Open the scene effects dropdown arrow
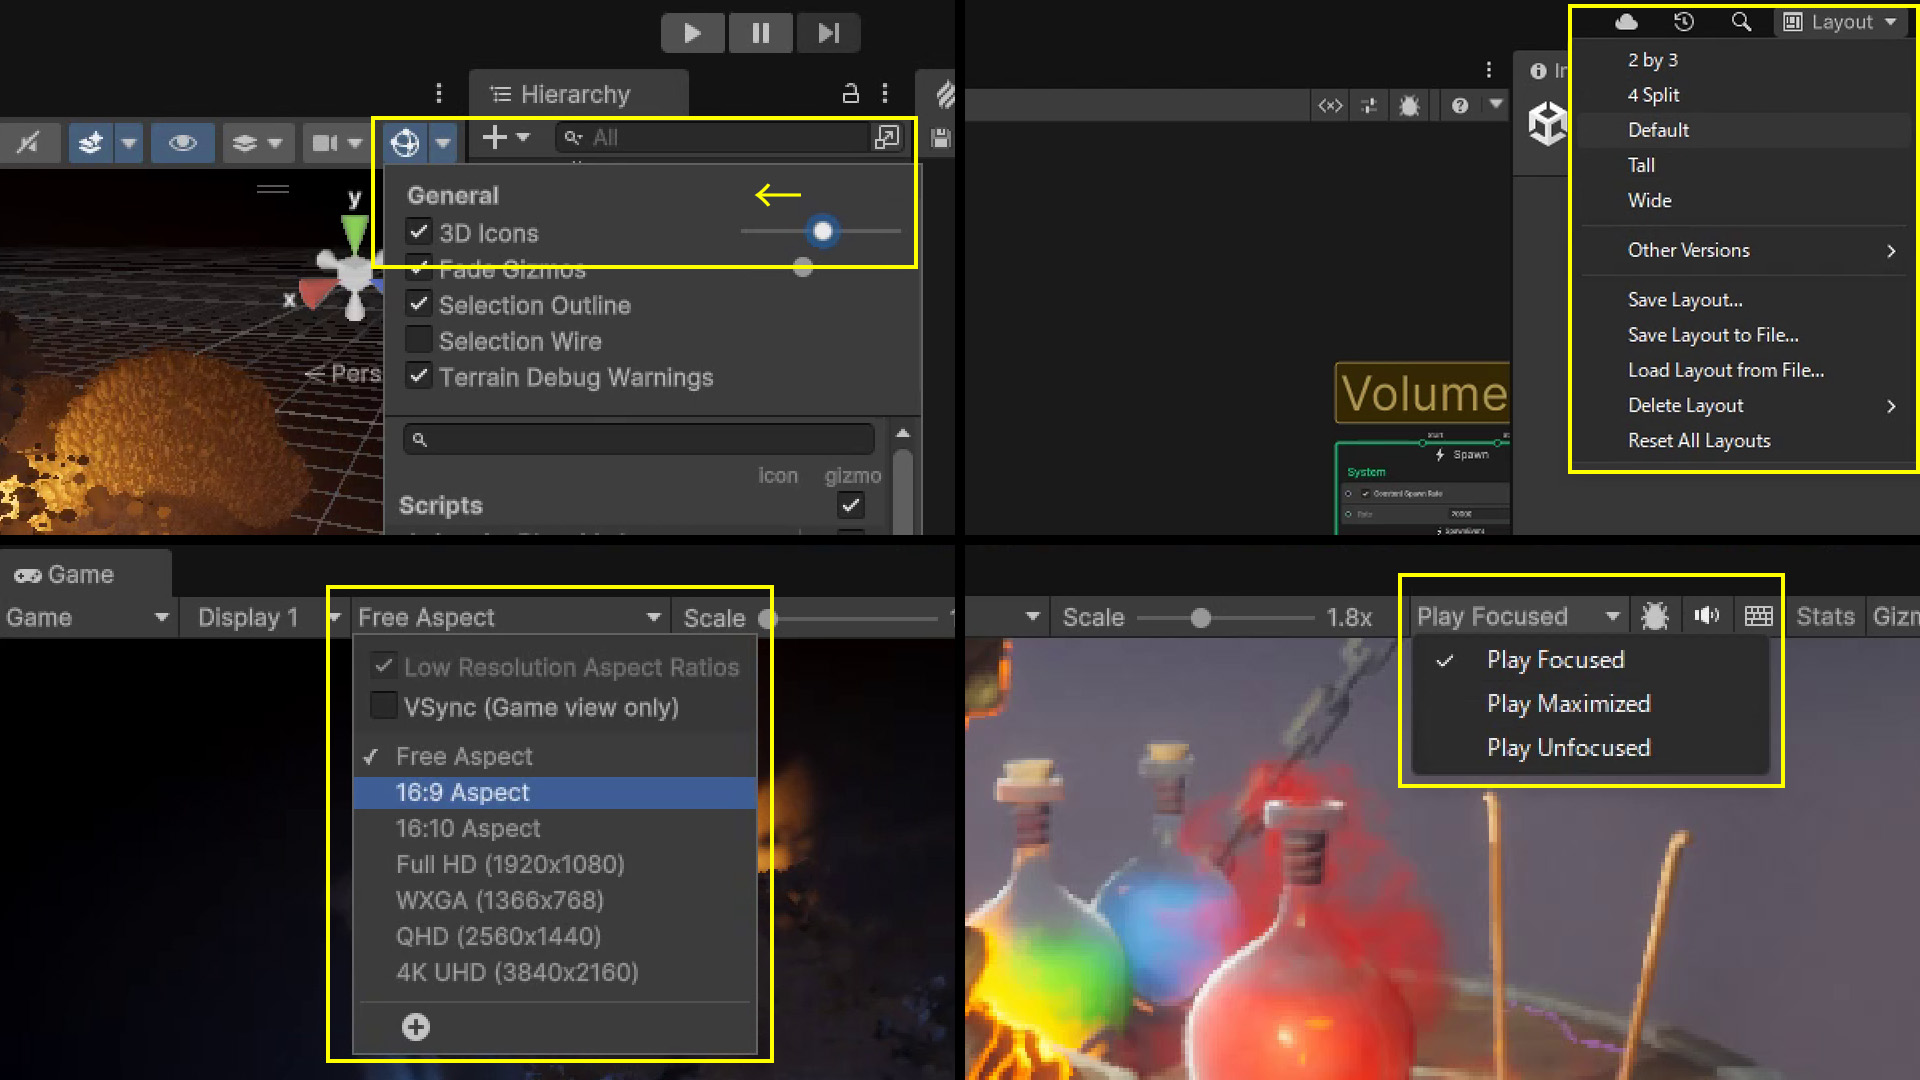The width and height of the screenshot is (1920, 1080). point(129,143)
